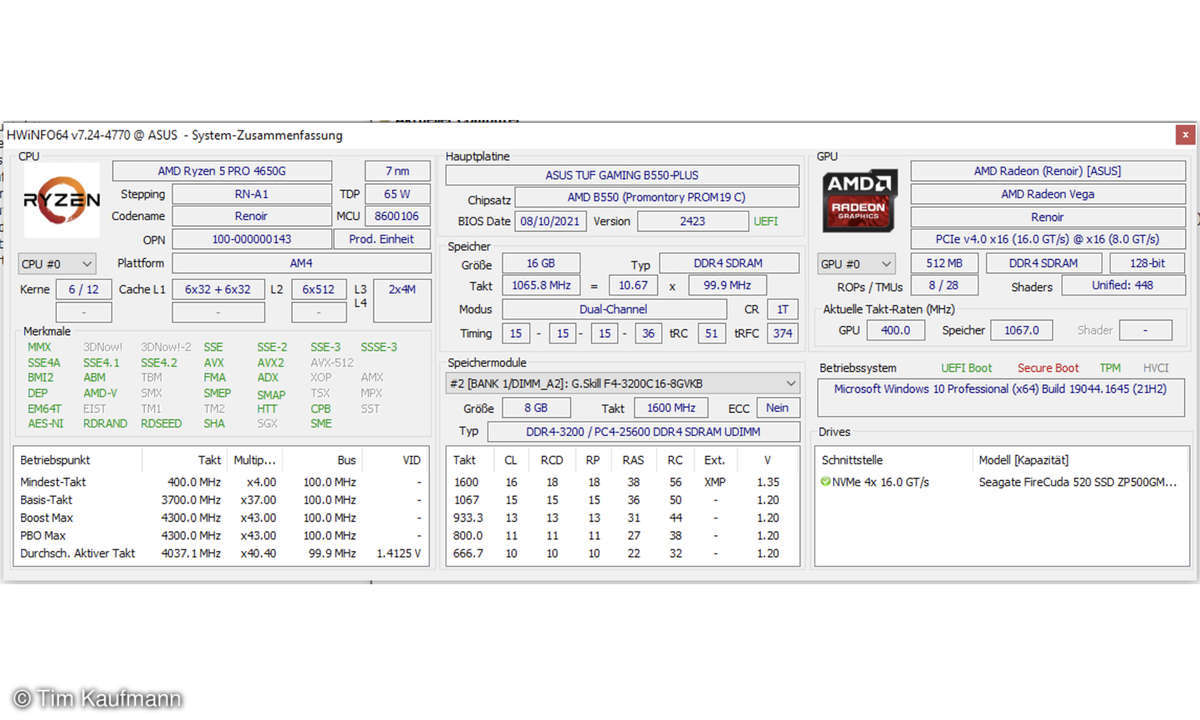Click the BIOS version 2423 field

(692, 221)
